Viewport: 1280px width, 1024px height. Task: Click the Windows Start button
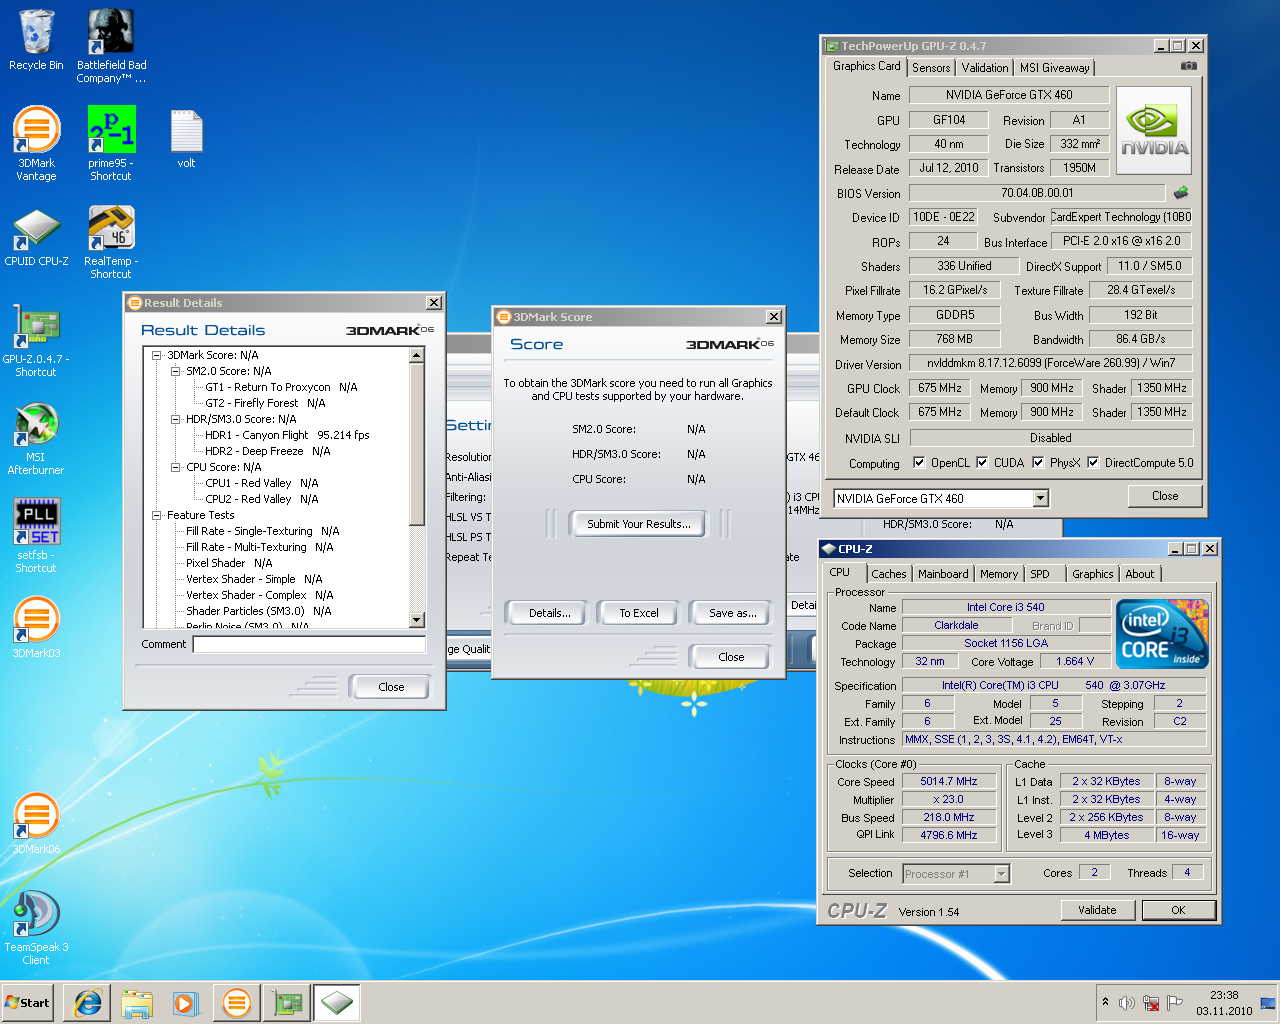click(28, 1002)
